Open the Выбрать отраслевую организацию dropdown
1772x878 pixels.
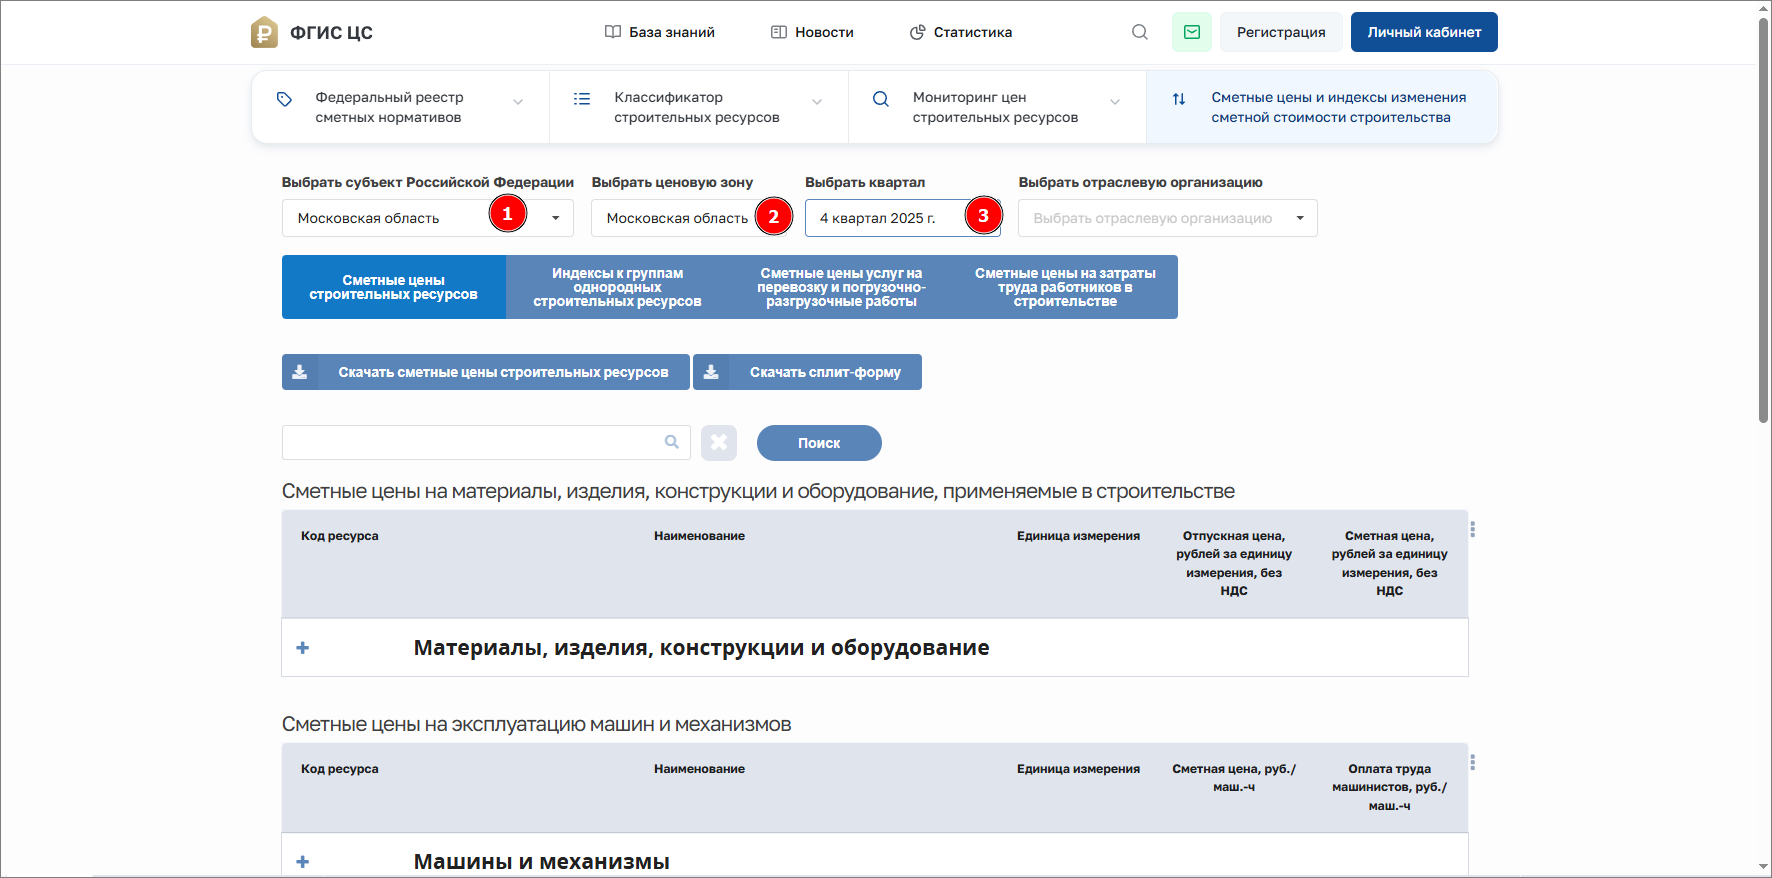click(1168, 218)
